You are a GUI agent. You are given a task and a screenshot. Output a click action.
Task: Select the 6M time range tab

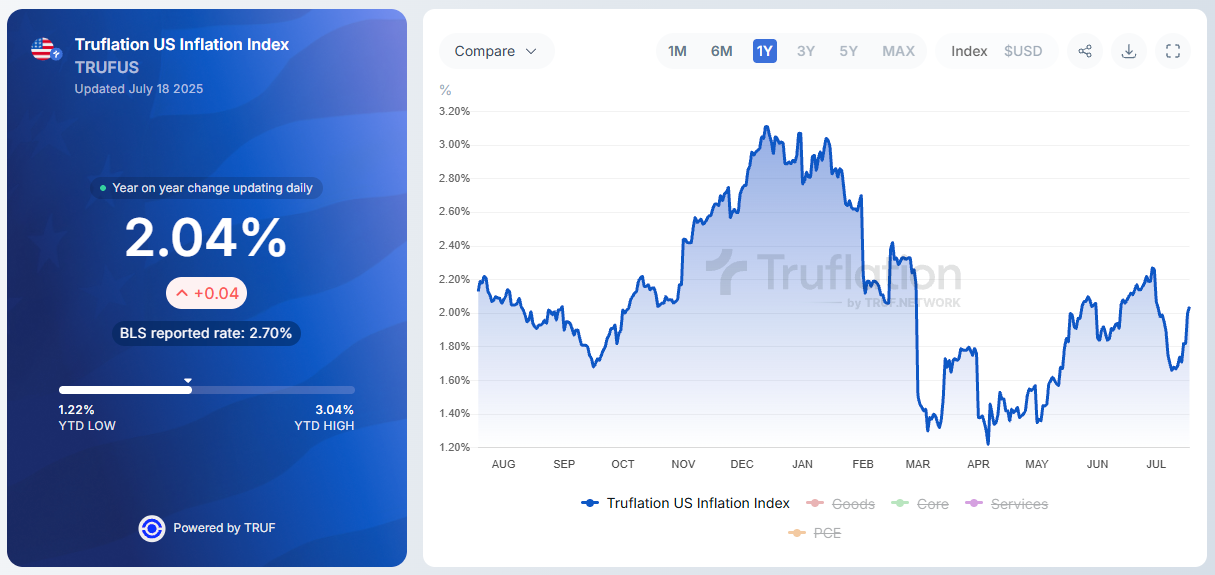coord(722,51)
